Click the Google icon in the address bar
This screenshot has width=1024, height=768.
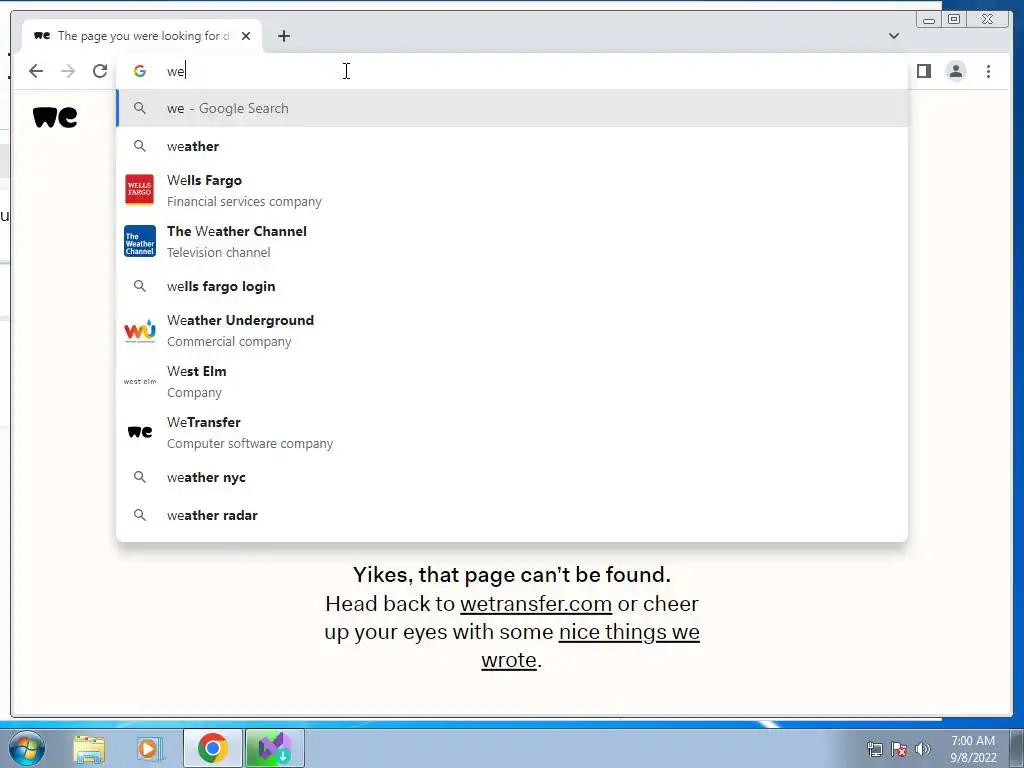point(140,71)
